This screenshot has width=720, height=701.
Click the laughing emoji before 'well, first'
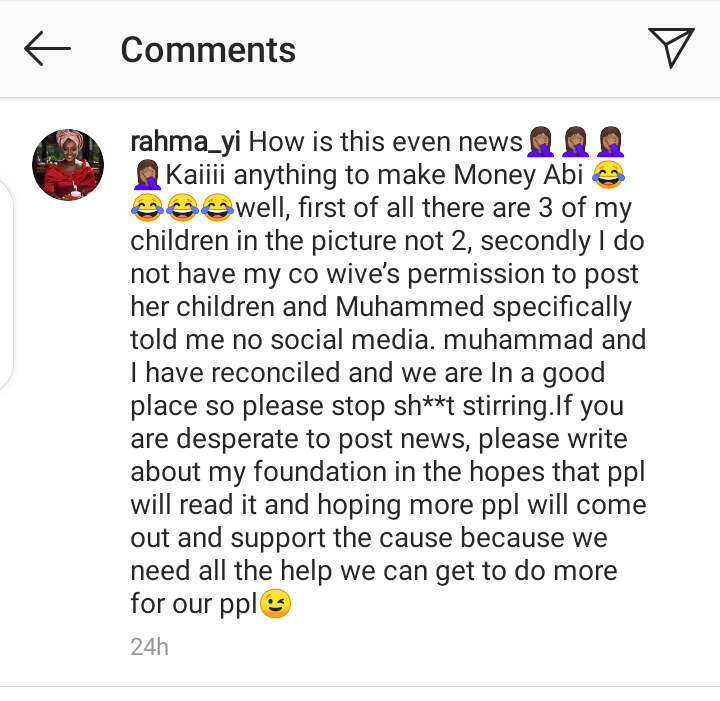point(218,208)
